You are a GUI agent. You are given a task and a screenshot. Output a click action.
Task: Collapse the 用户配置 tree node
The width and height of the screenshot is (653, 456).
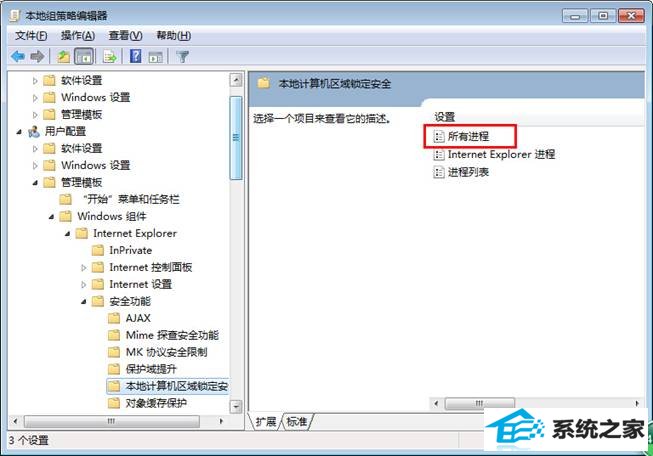[19, 132]
